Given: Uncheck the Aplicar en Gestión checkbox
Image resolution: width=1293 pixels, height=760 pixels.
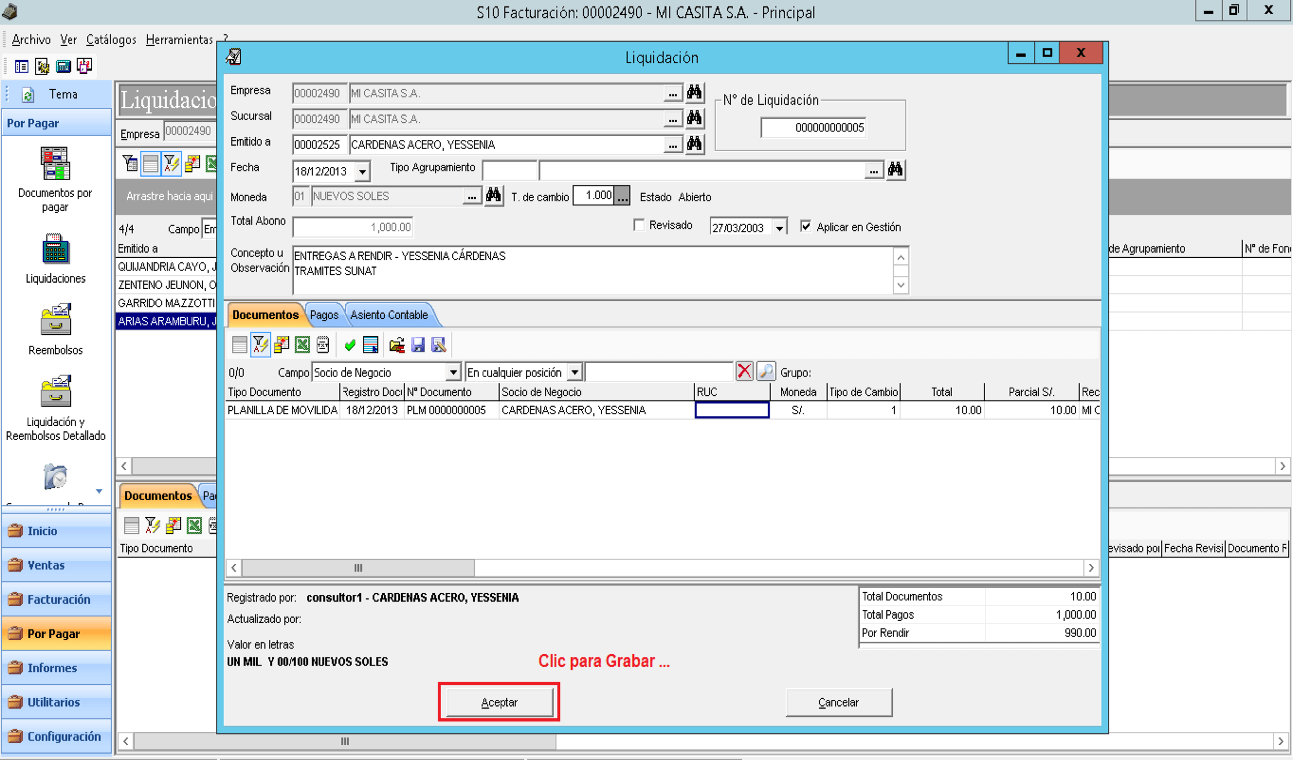Looking at the screenshot, I should pos(806,227).
